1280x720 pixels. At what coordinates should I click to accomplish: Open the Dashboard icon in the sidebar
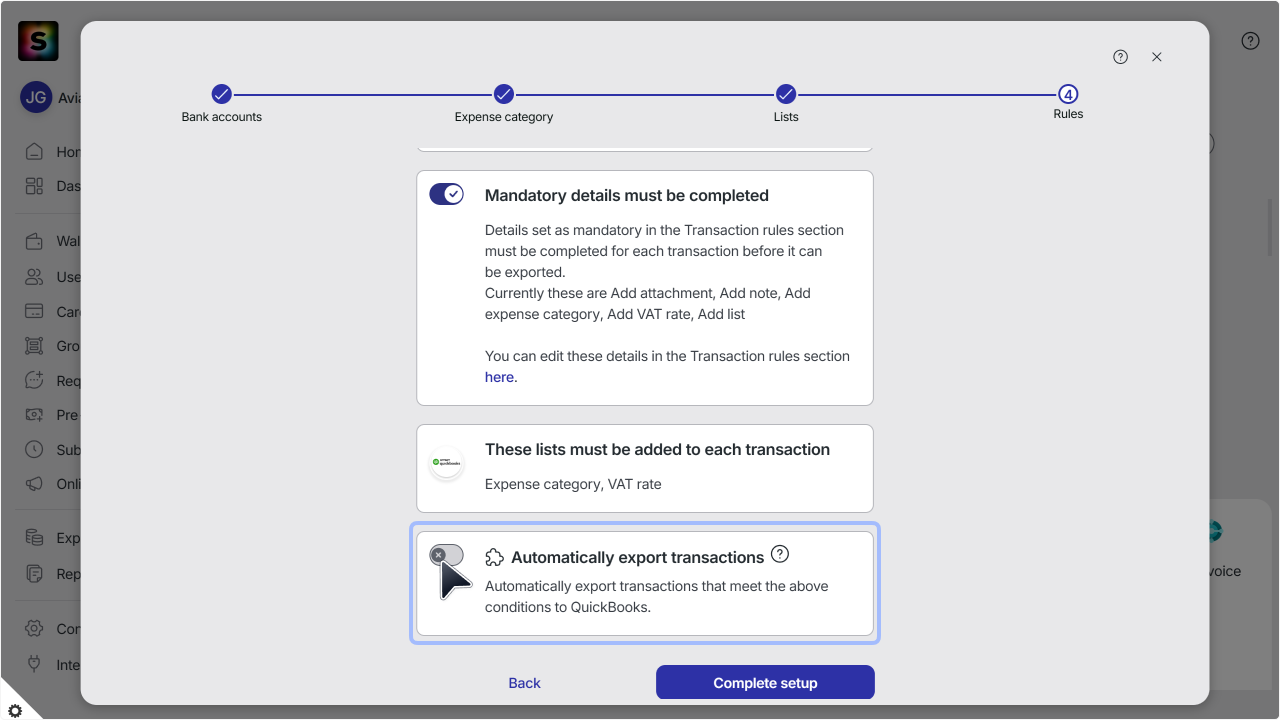[x=35, y=186]
